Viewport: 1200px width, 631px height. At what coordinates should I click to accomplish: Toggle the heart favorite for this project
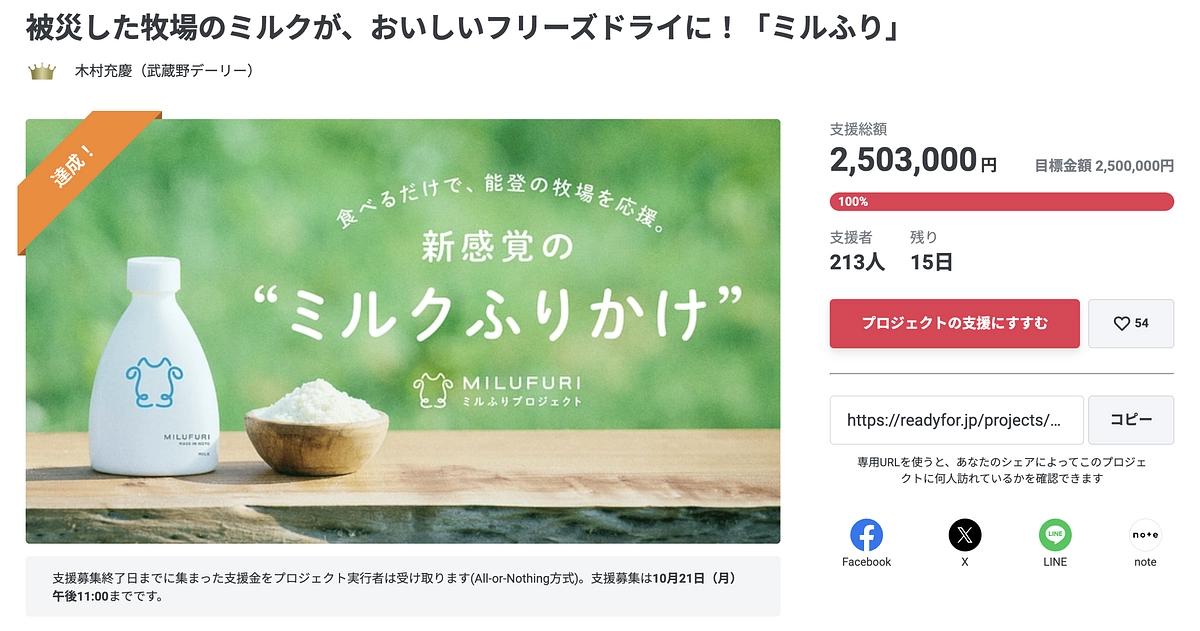tap(1131, 323)
